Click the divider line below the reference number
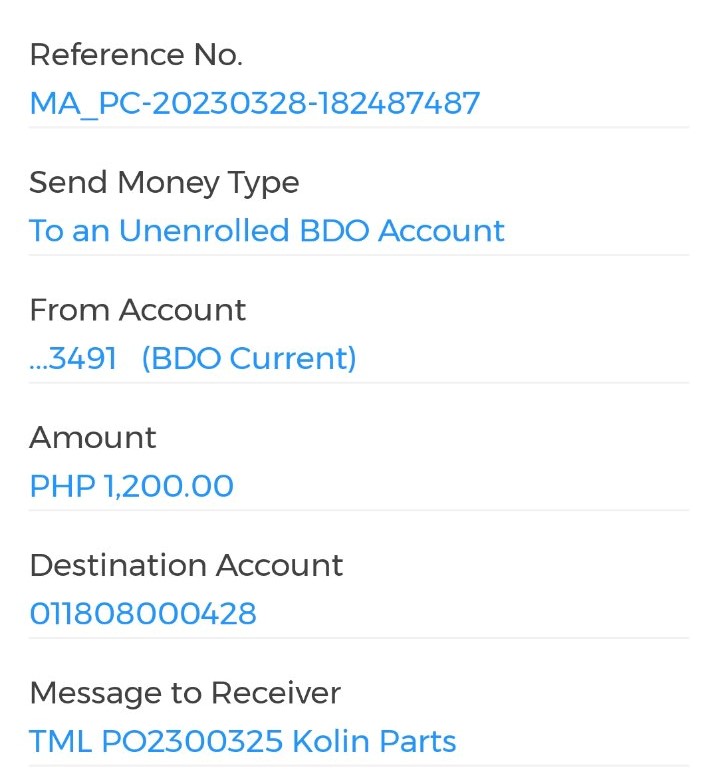This screenshot has height=784, width=718. pyautogui.click(x=359, y=127)
